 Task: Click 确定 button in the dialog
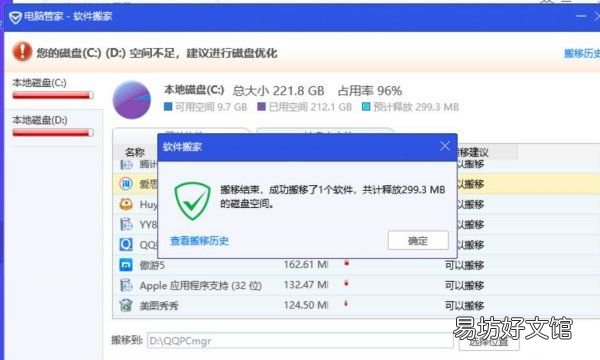click(418, 240)
